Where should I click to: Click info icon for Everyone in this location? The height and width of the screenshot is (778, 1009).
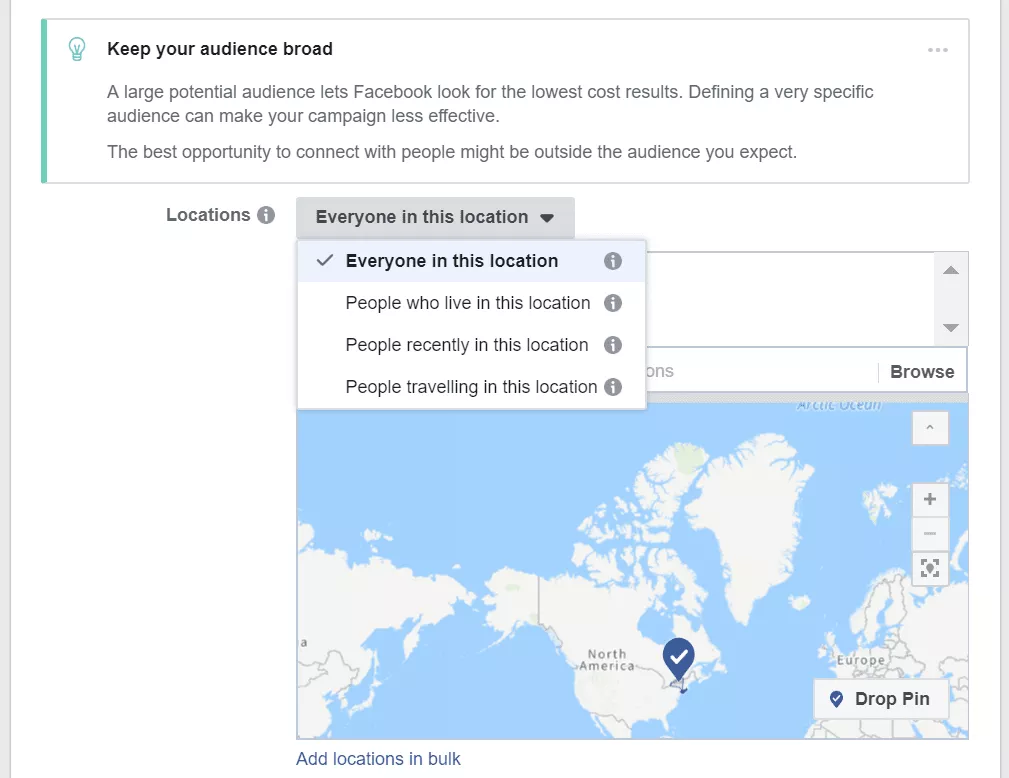click(x=613, y=261)
